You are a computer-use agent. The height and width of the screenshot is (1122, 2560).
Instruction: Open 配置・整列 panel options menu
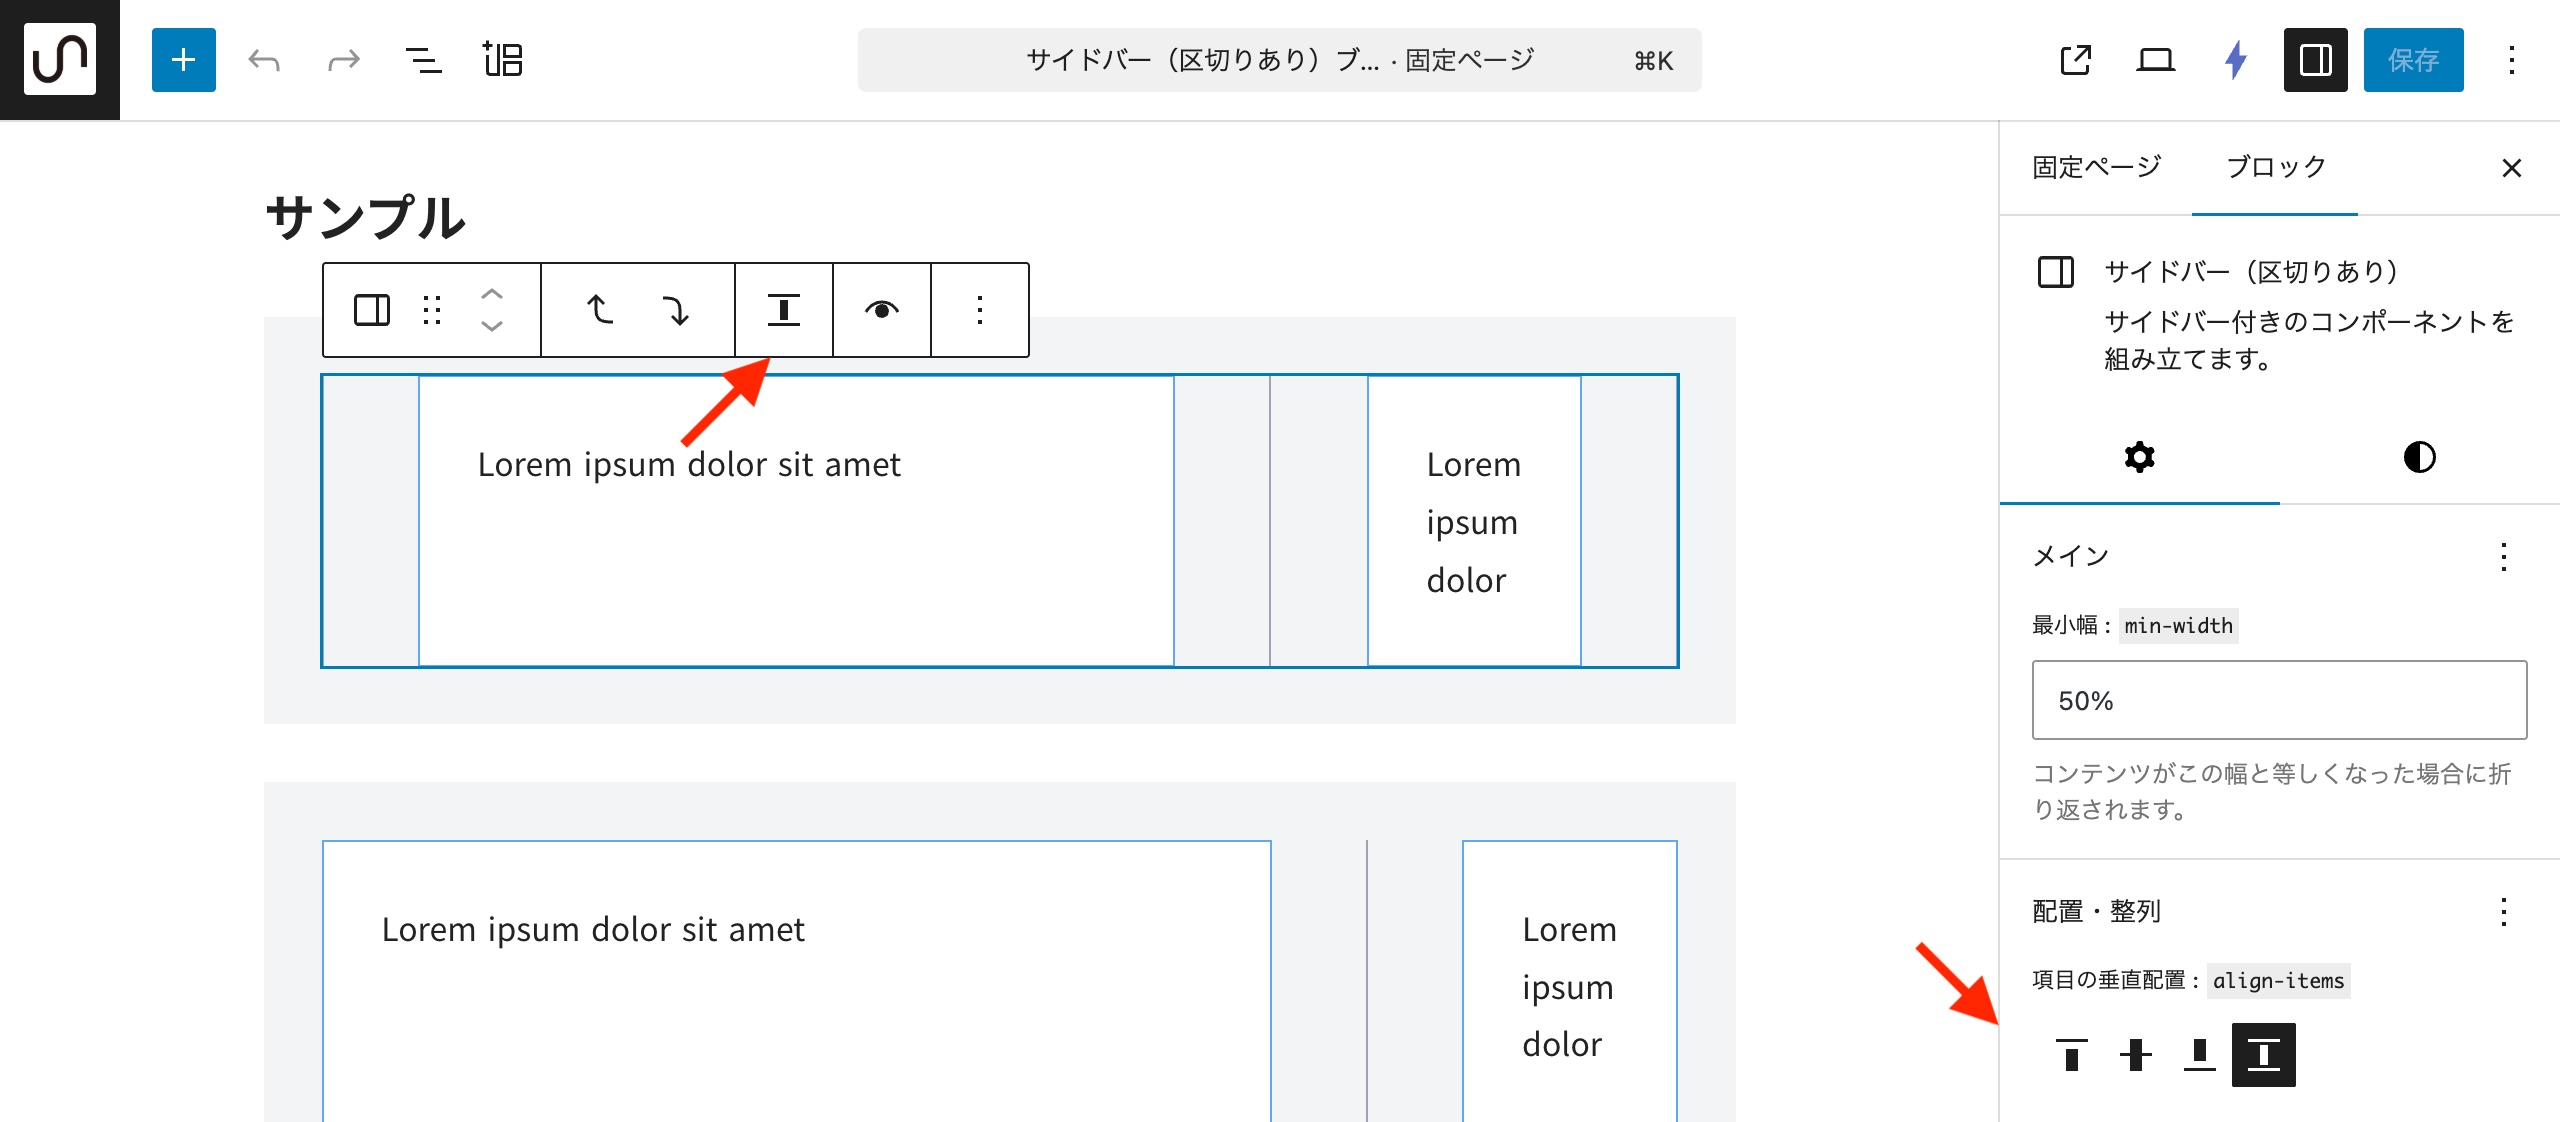click(2503, 911)
